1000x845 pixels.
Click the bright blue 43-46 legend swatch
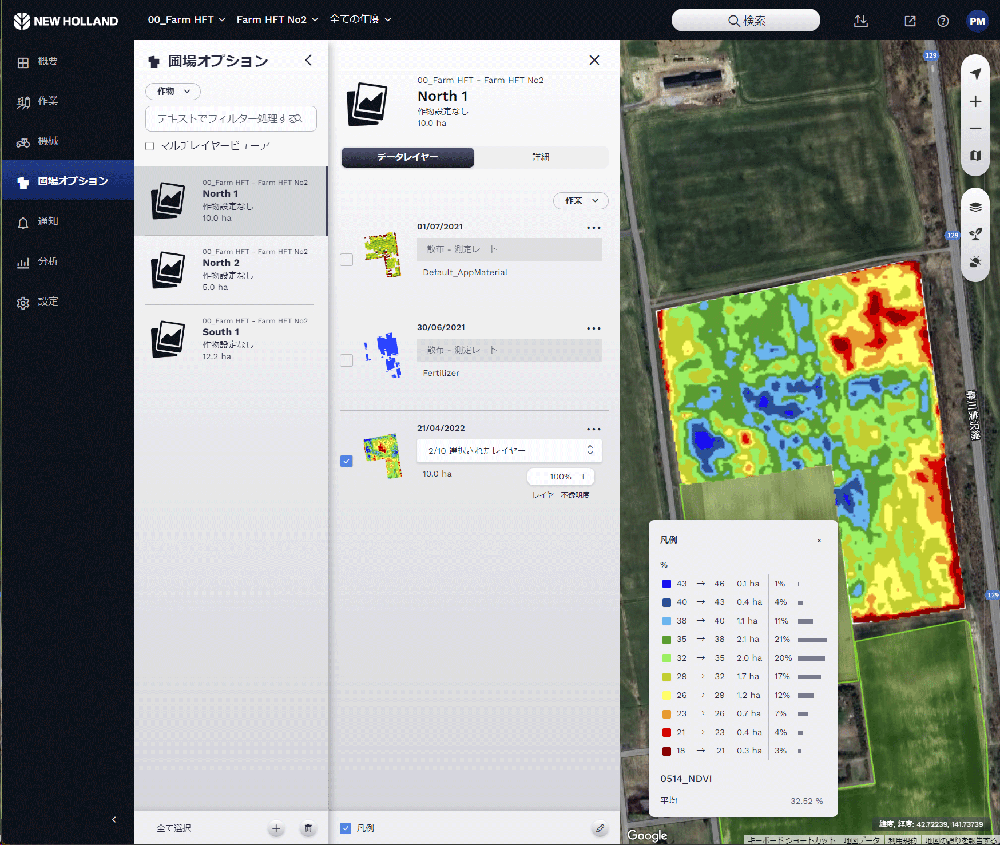[666, 584]
